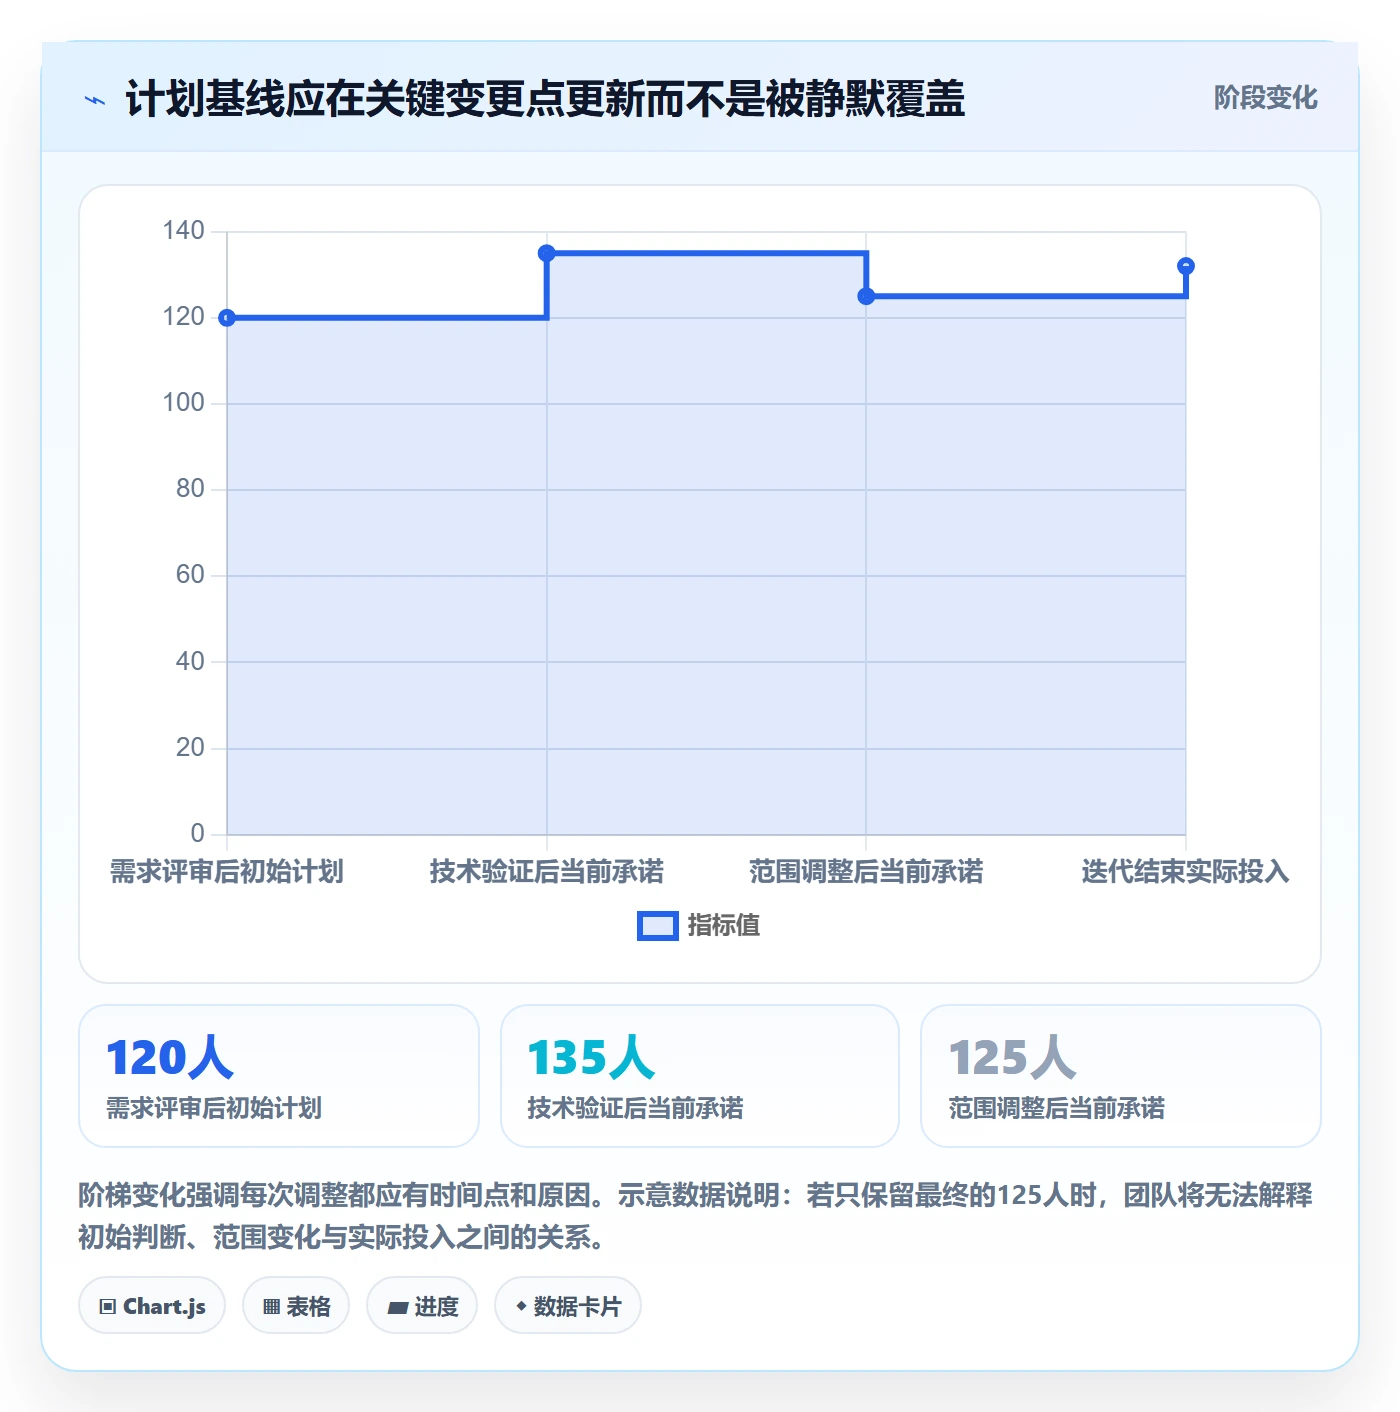
Task: Click data point at 技术验证后当前承诺
Action: click(x=547, y=253)
